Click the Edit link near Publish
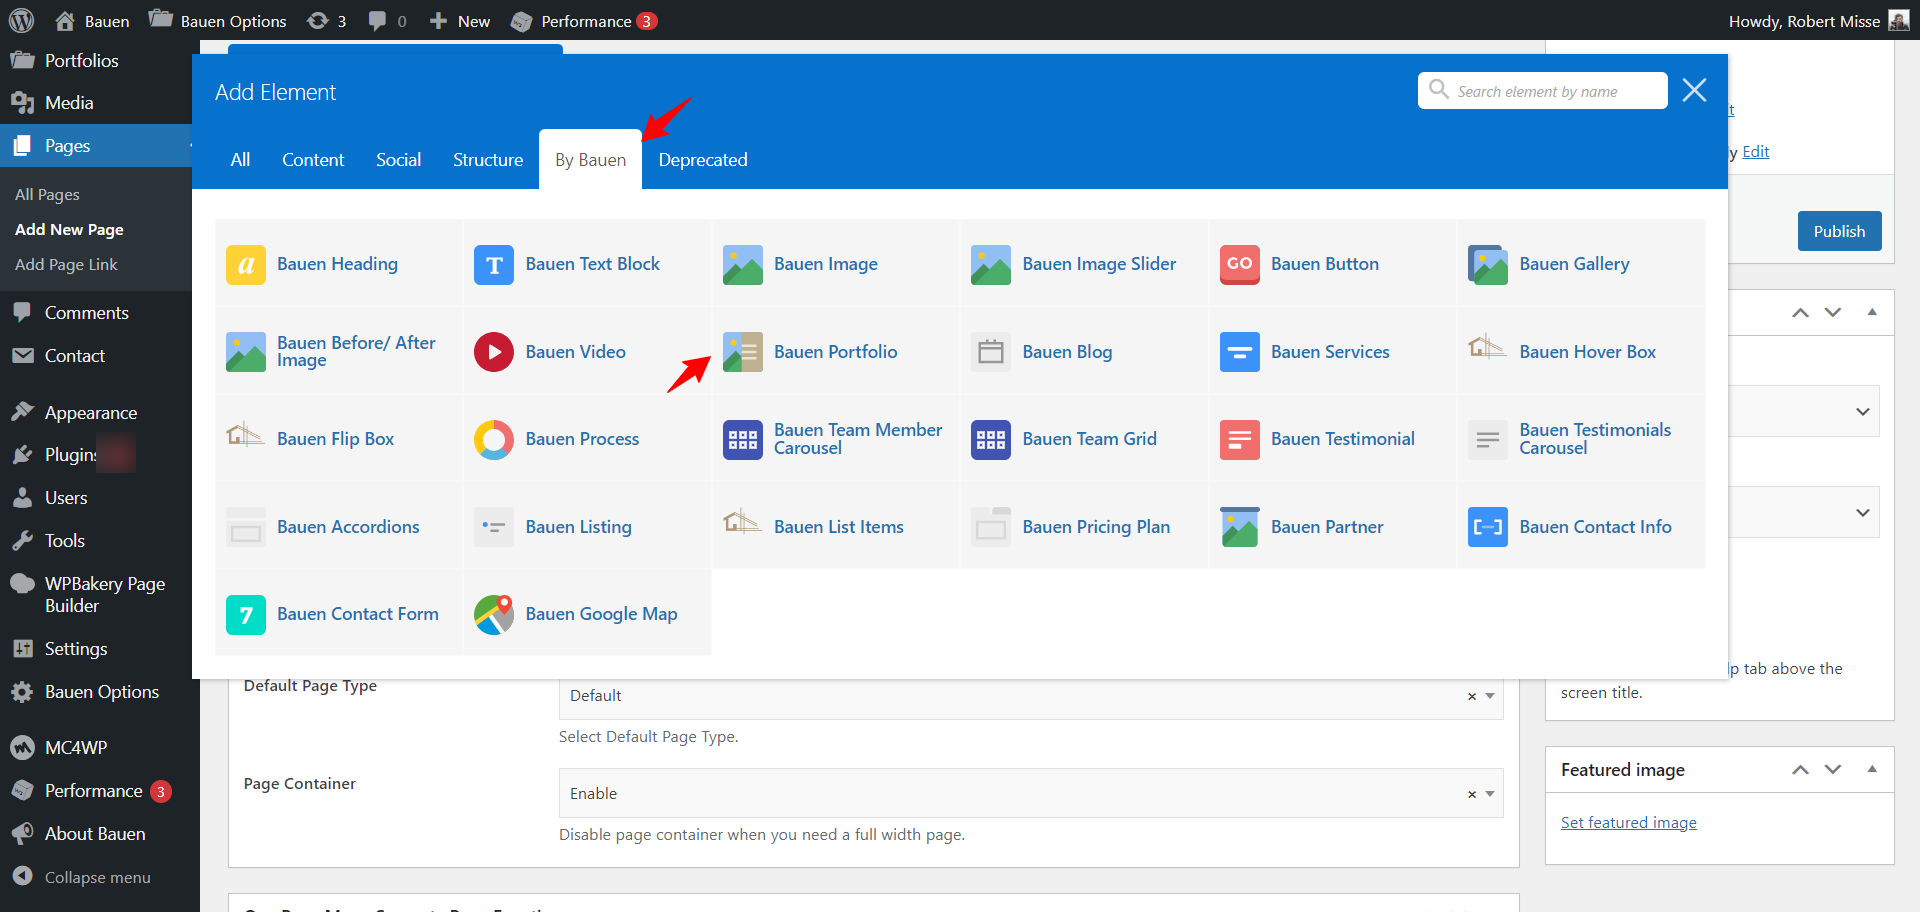 tap(1756, 152)
